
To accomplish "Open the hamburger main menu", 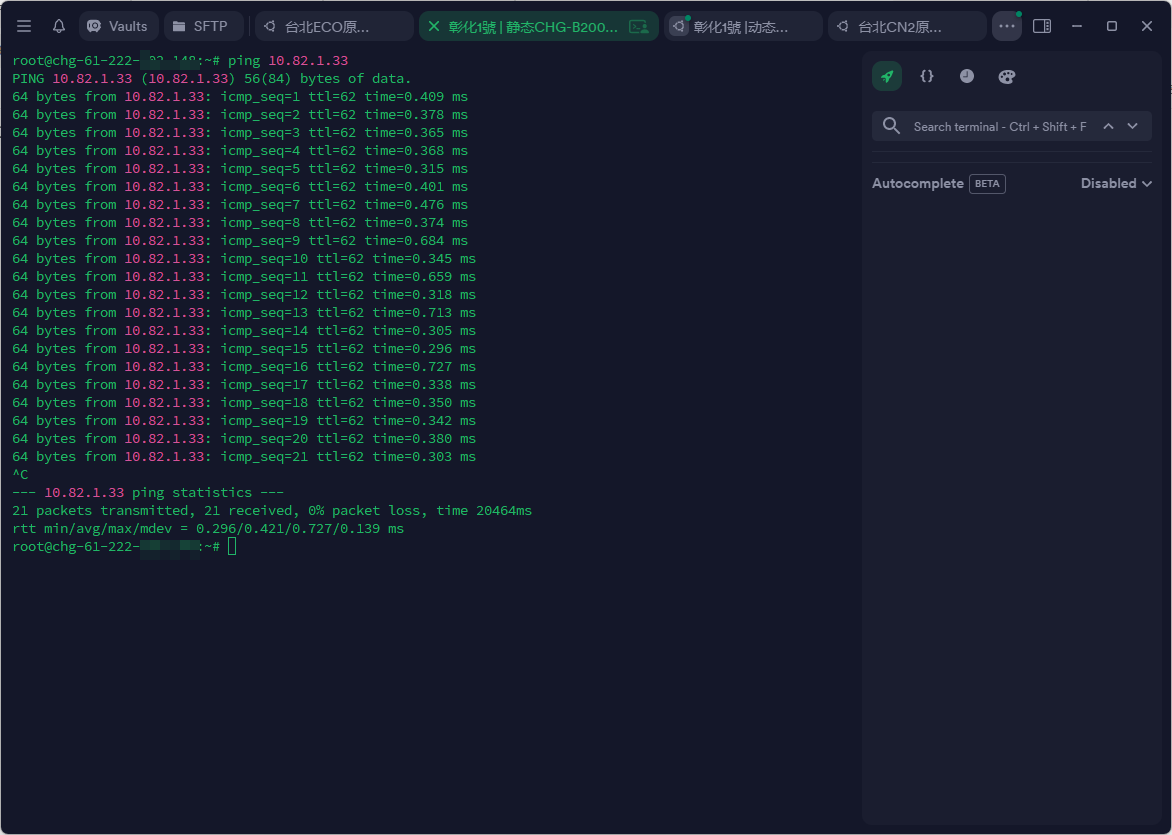I will [x=24, y=26].
